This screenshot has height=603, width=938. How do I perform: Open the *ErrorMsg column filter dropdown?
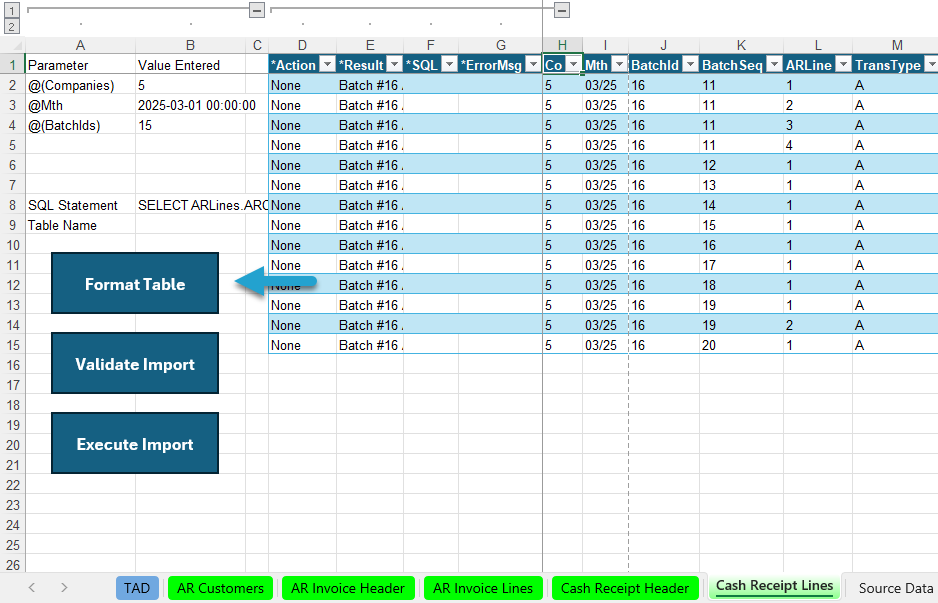coord(533,65)
